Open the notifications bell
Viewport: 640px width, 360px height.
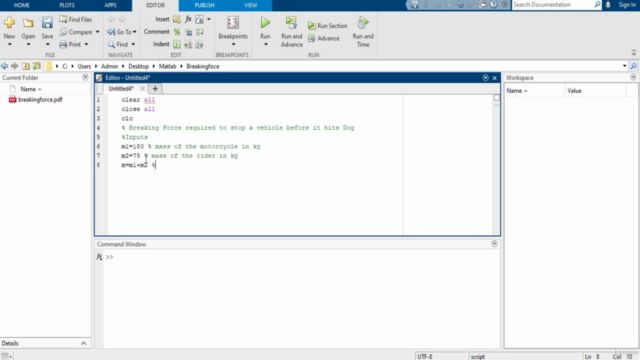(x=608, y=5)
